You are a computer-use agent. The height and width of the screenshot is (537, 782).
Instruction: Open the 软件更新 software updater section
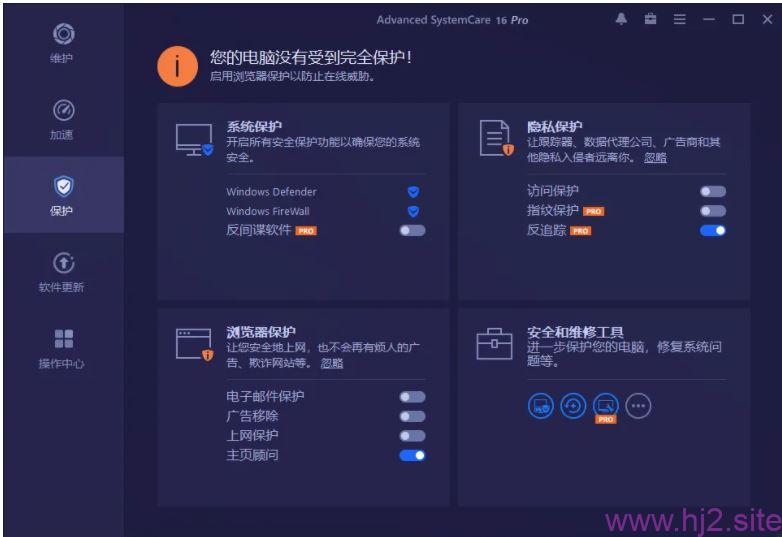pos(63,272)
